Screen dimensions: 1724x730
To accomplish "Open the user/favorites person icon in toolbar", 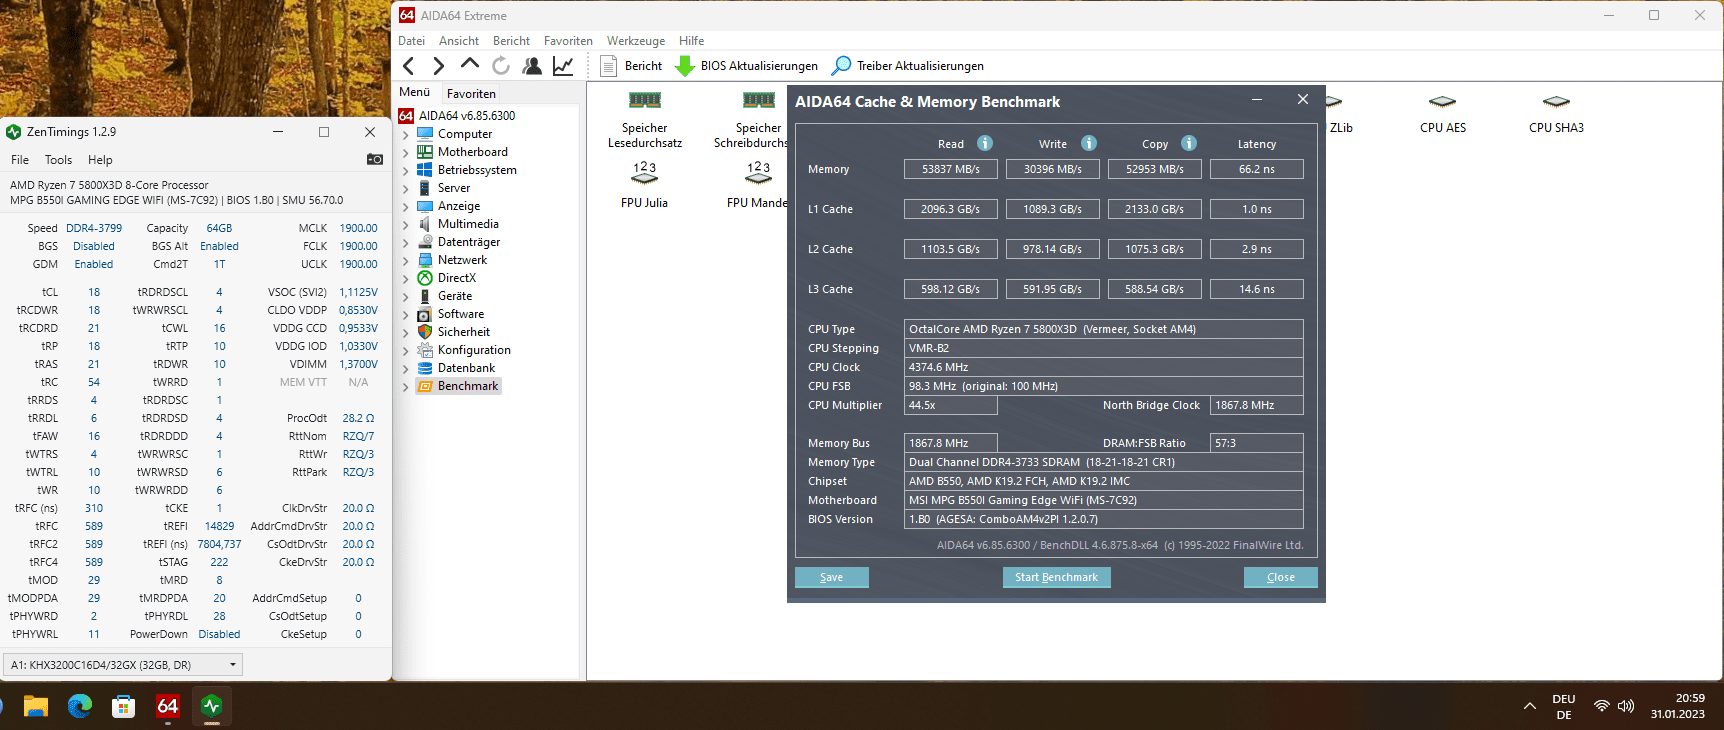I will (532, 66).
